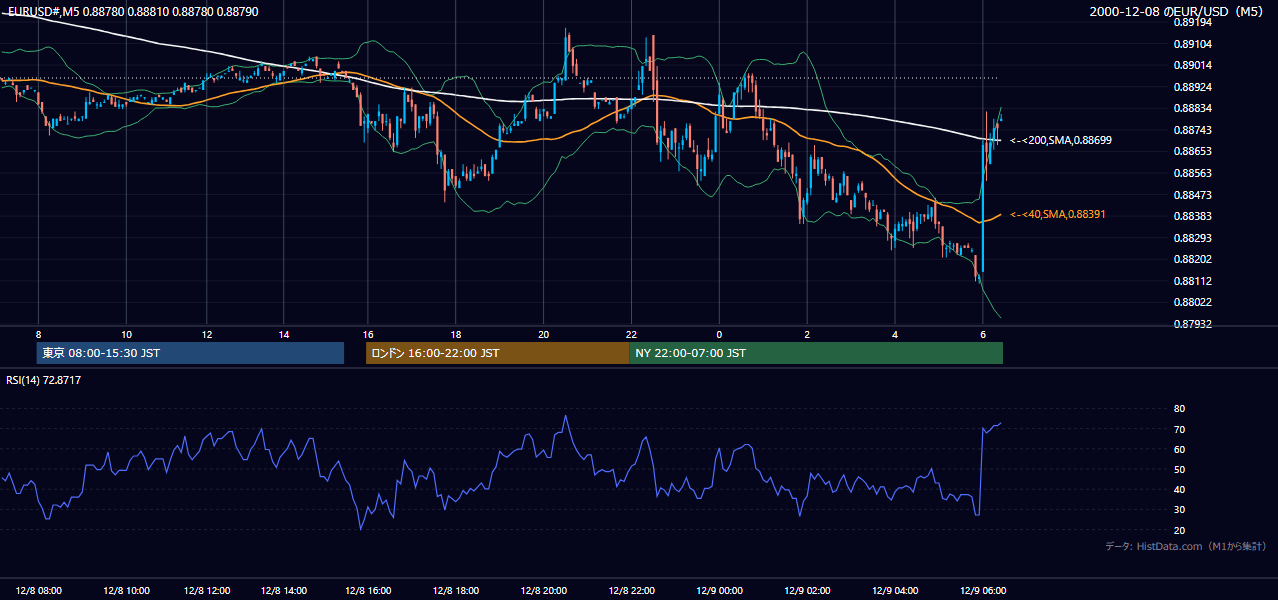This screenshot has height=600, width=1278.
Task: Click price axis value 0.88022
Action: [1192, 302]
